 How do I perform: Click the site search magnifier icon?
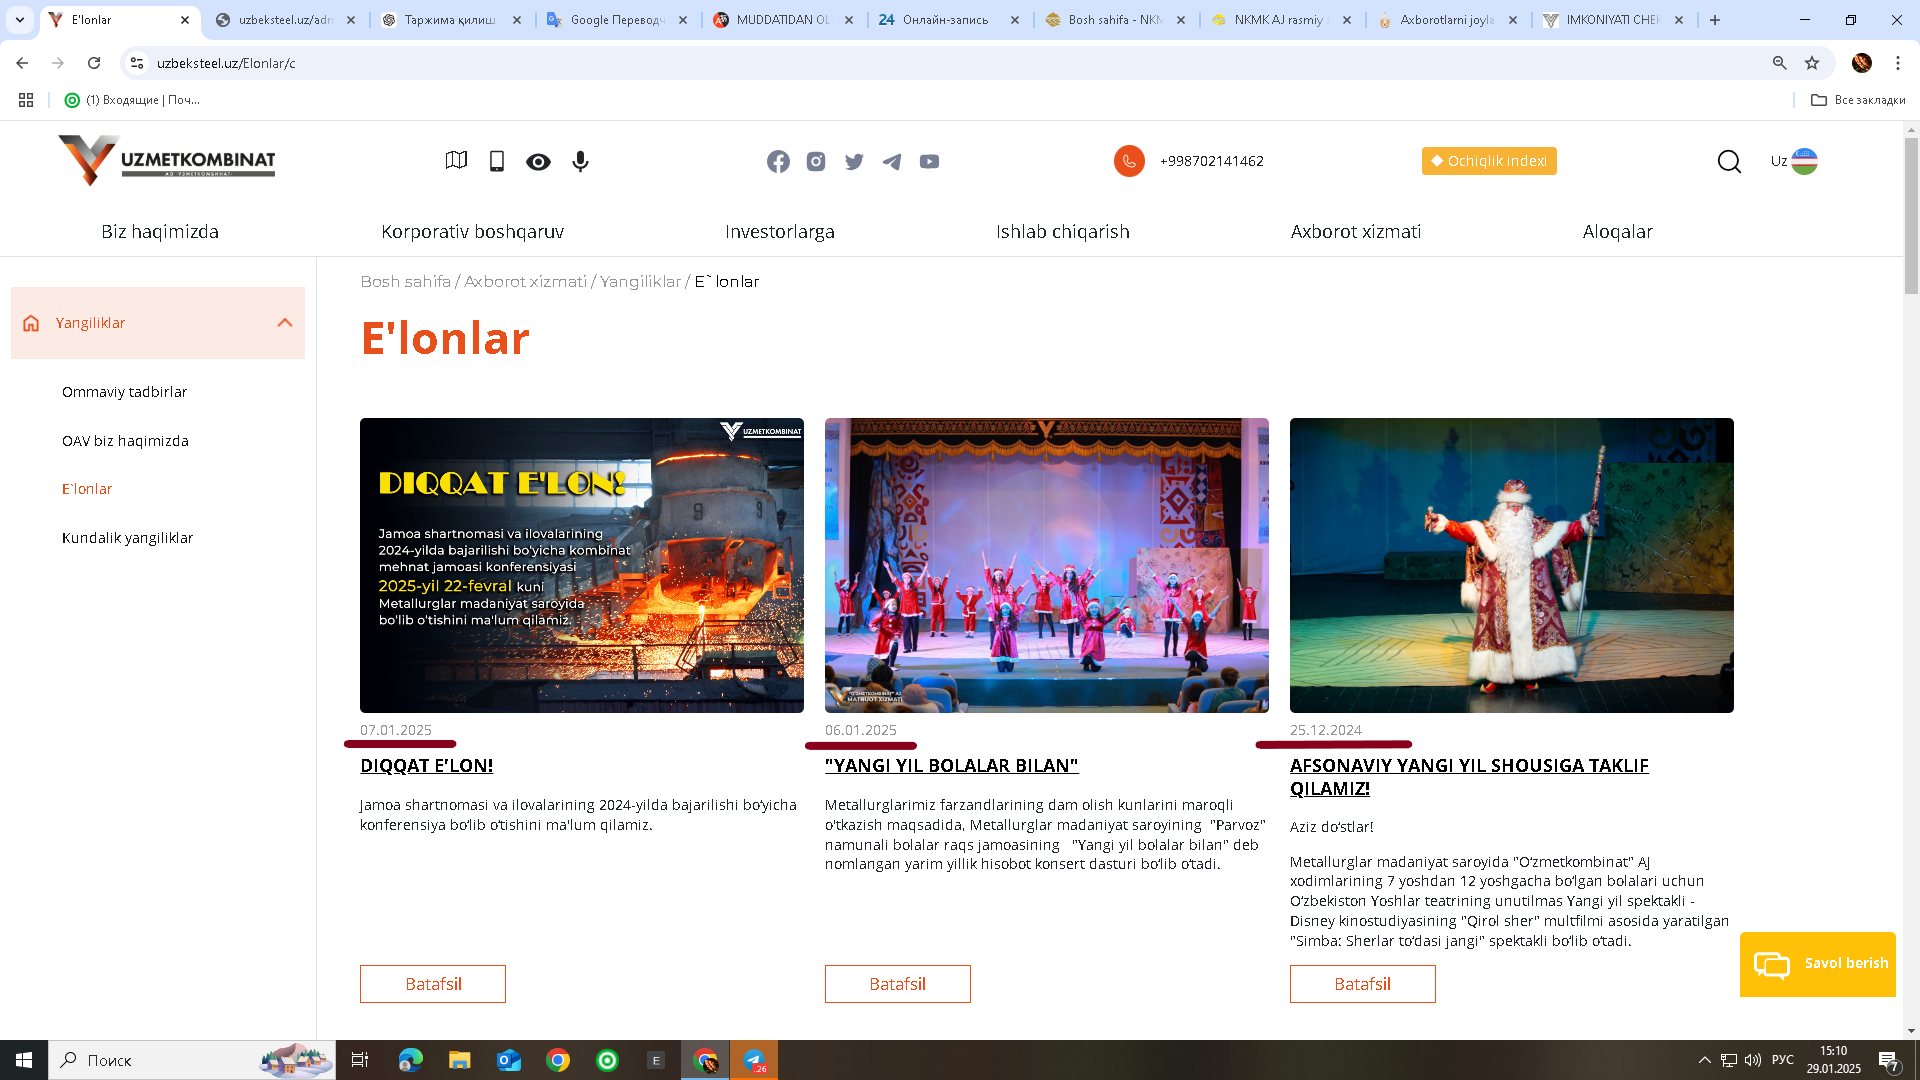[1729, 161]
